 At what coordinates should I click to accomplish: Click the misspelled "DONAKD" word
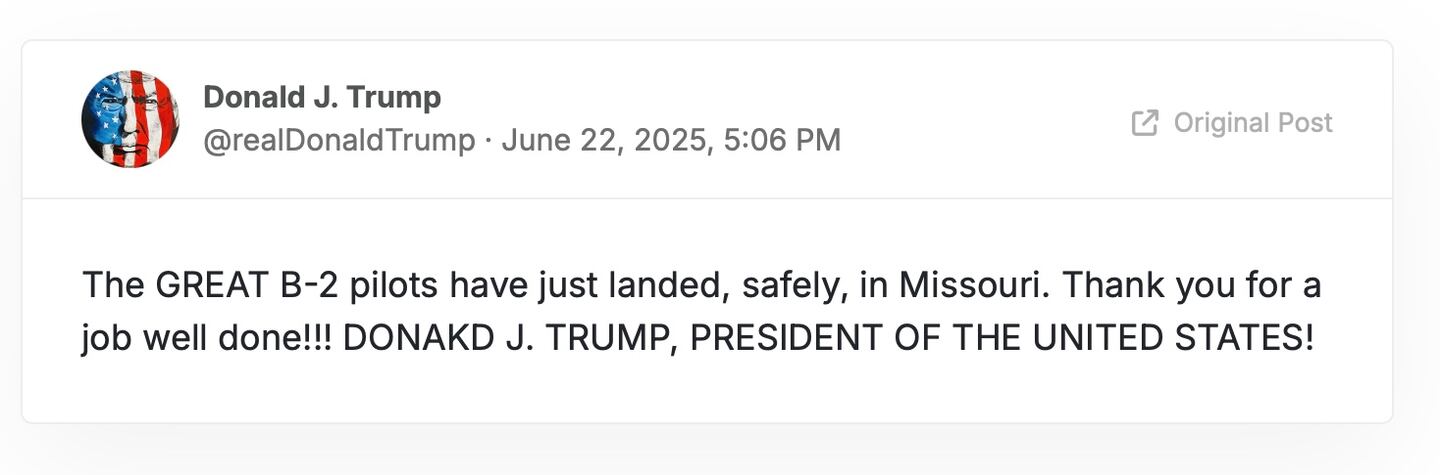tap(419, 339)
